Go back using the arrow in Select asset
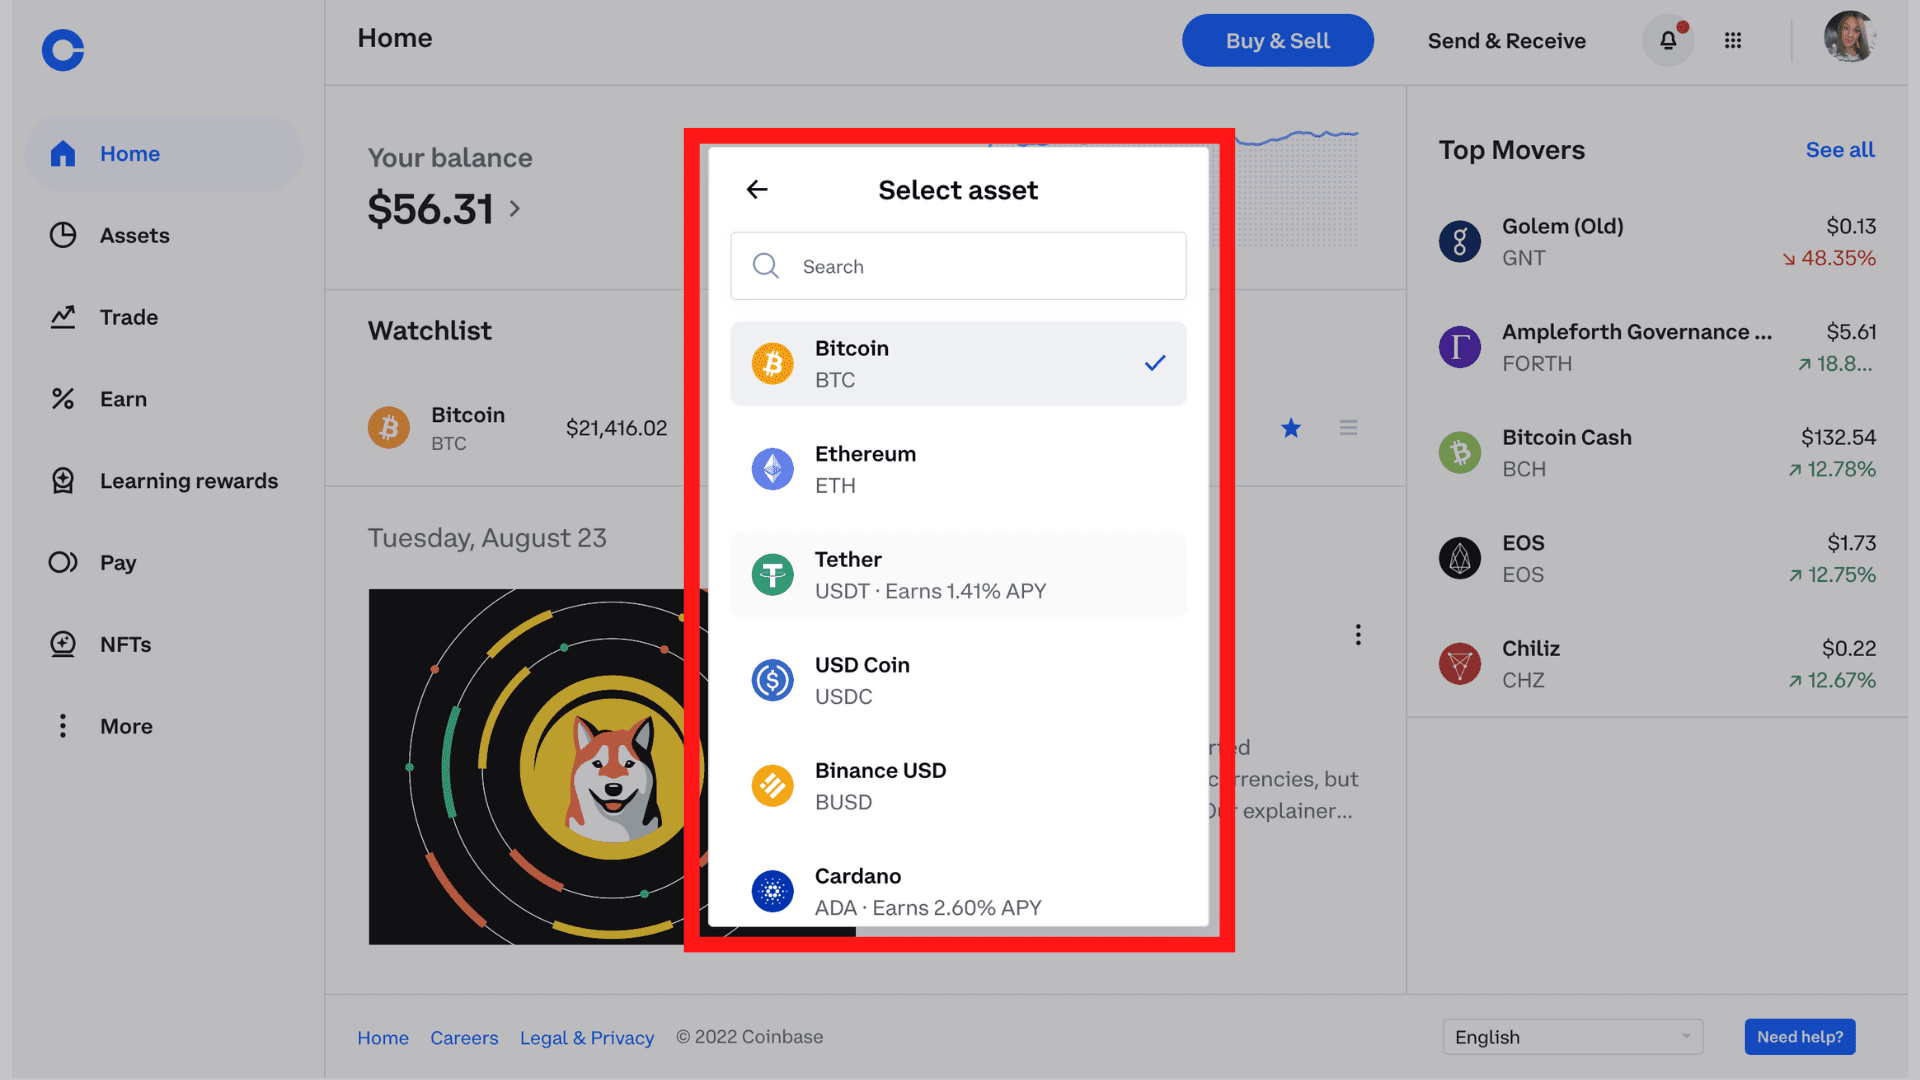Screen dimensions: 1920x1080 click(757, 190)
